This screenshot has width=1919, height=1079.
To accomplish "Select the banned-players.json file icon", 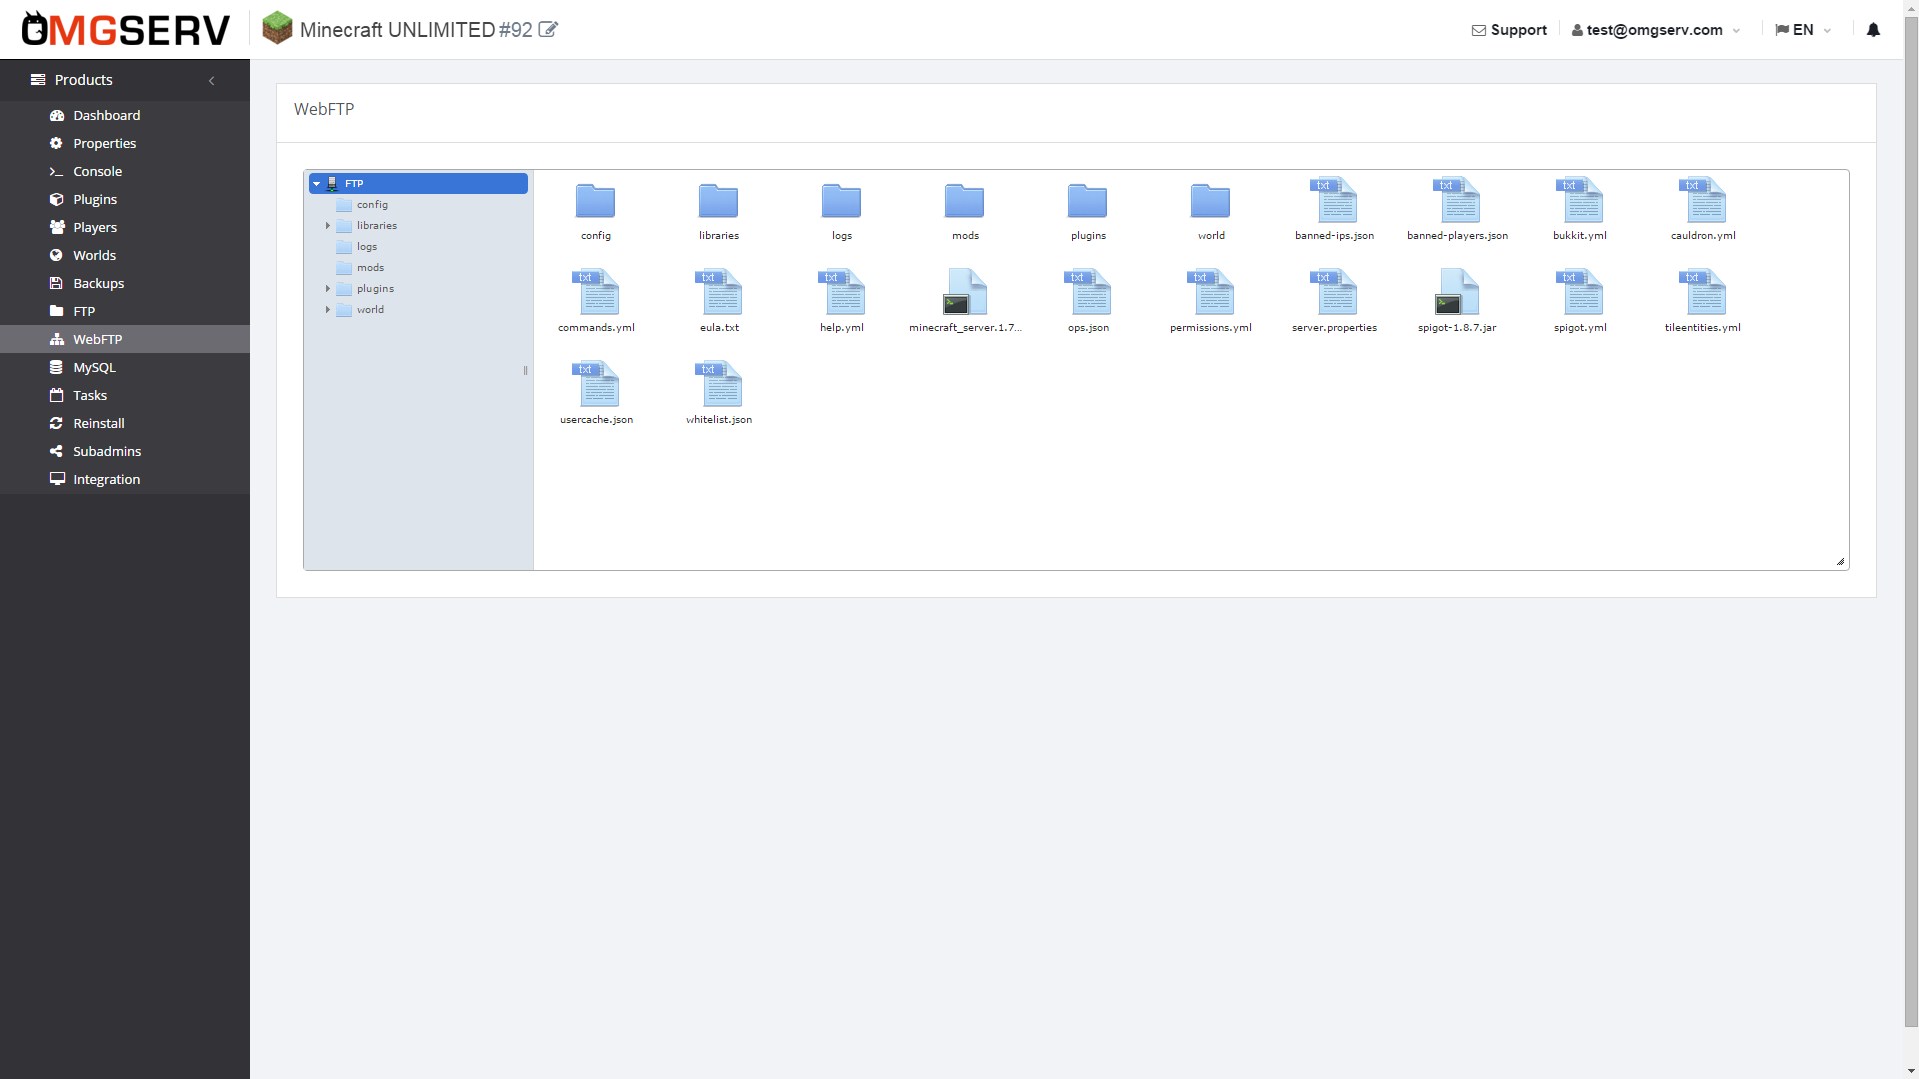I will pyautogui.click(x=1457, y=200).
